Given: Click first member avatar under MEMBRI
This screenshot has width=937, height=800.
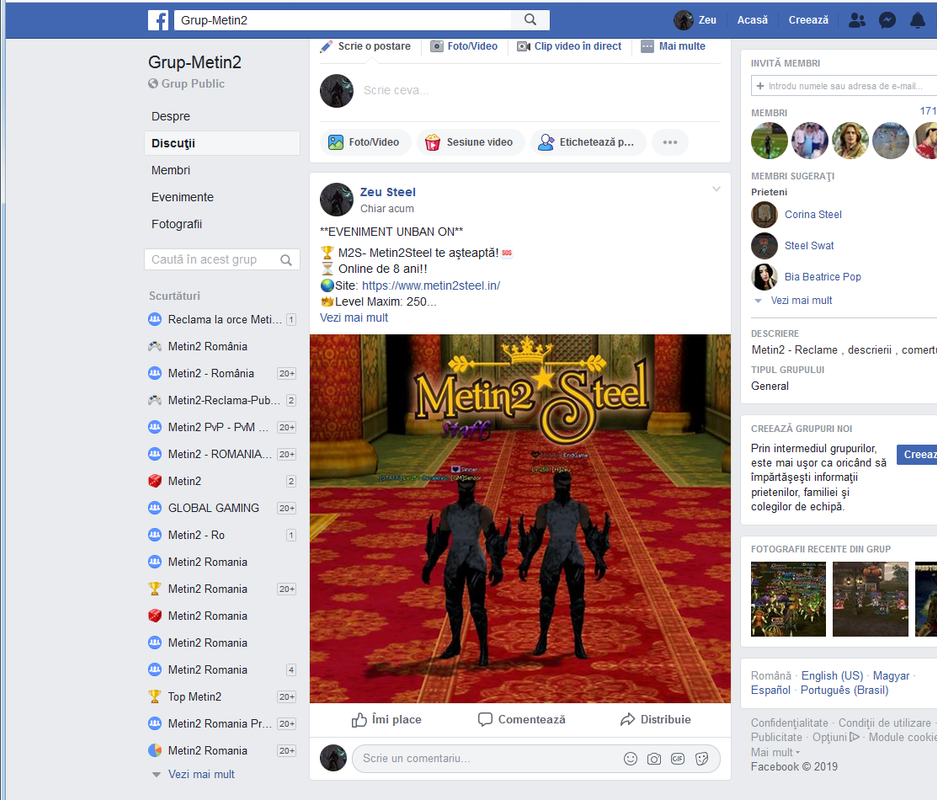Looking at the screenshot, I should tap(769, 140).
